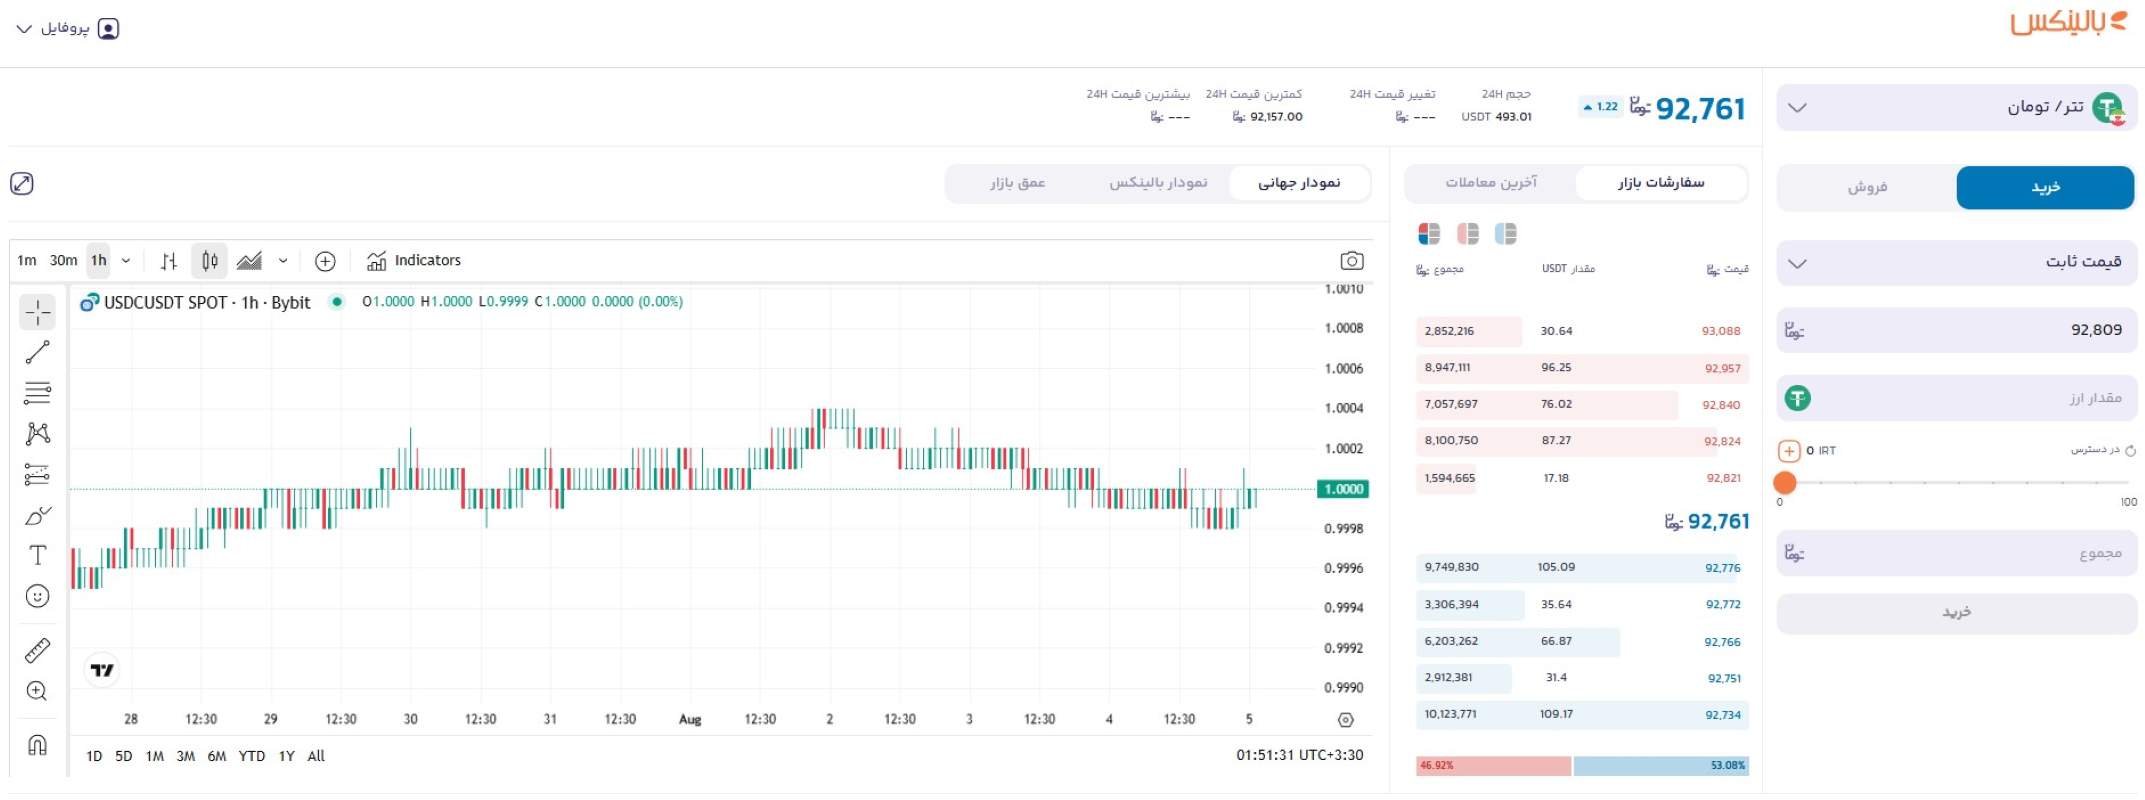Select the trend line drawing tool
2145x800 pixels.
[x=38, y=352]
